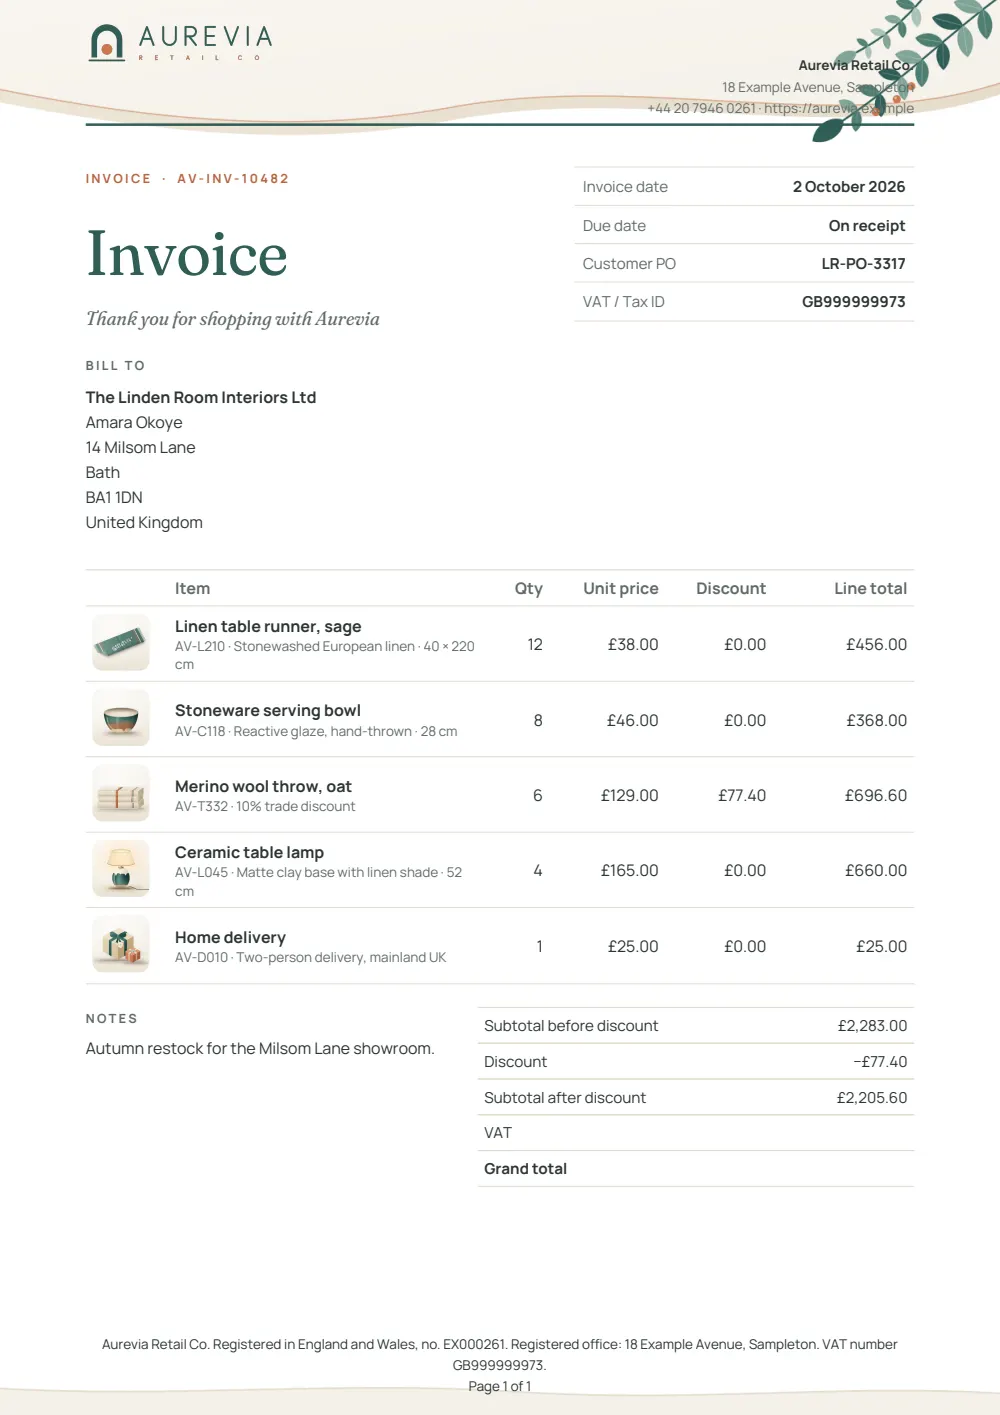Click the £456.00 line total
The width and height of the screenshot is (1000, 1415).
tap(877, 645)
